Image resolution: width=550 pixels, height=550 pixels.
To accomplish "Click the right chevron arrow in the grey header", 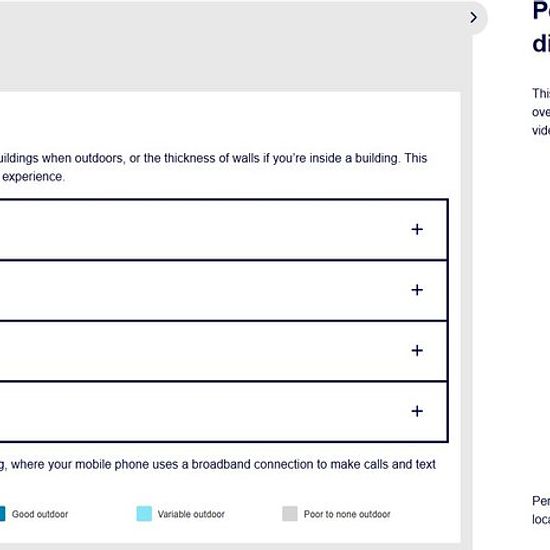I will click(473, 17).
